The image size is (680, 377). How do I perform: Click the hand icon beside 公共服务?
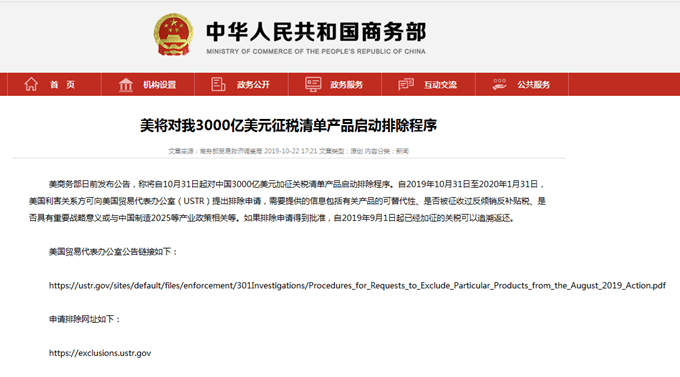tap(499, 84)
